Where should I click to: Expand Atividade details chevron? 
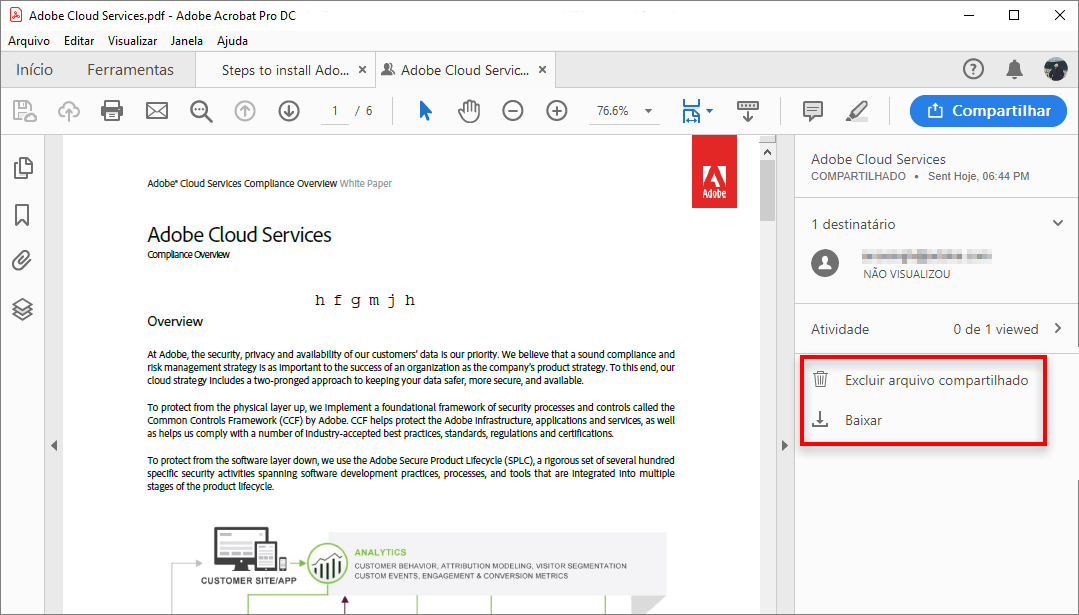1058,328
